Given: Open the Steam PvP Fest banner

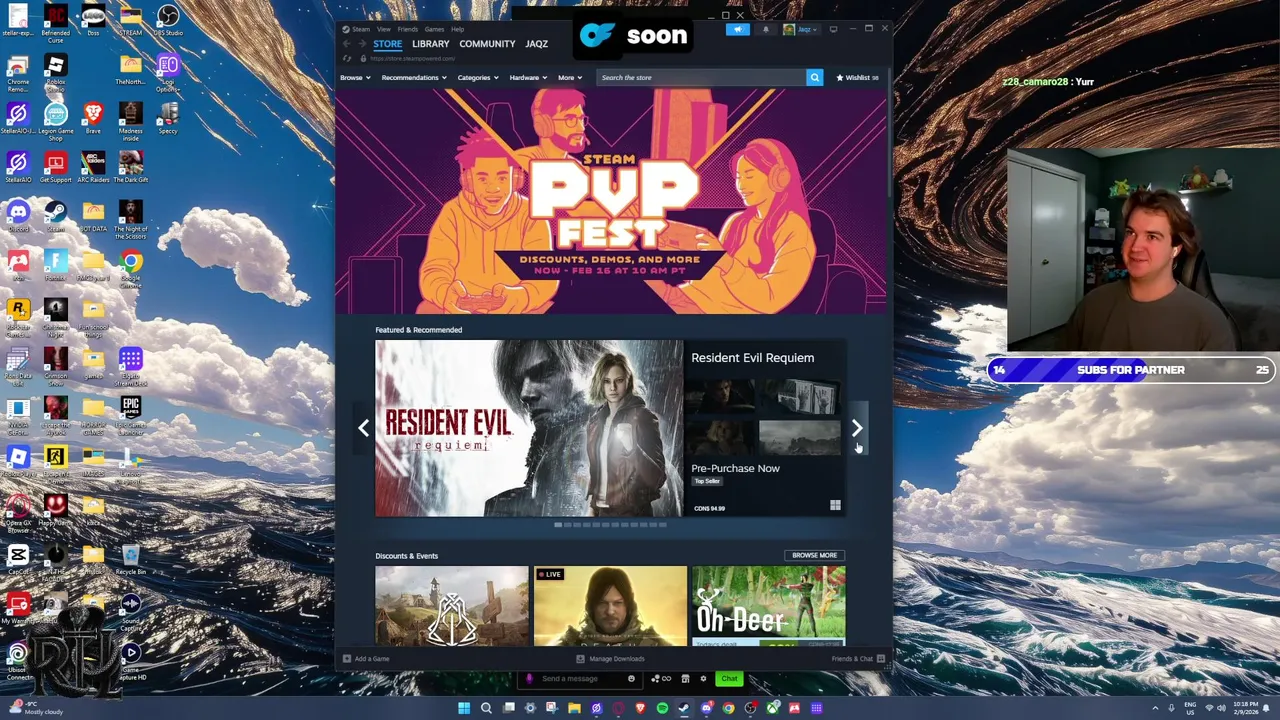Looking at the screenshot, I should [611, 201].
